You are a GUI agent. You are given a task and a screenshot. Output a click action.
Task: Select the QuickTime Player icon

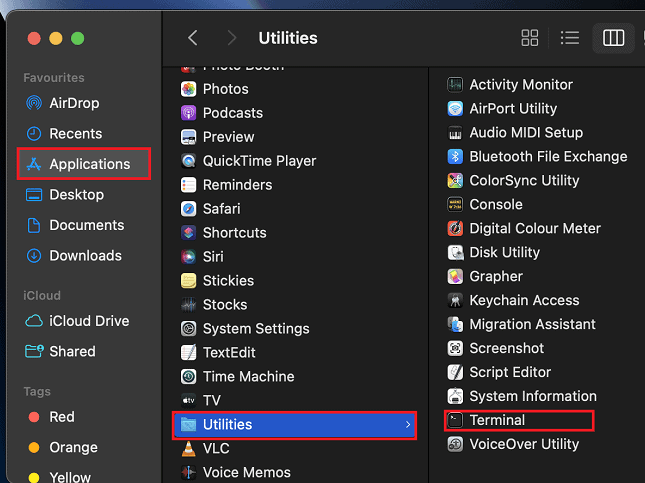(x=189, y=161)
